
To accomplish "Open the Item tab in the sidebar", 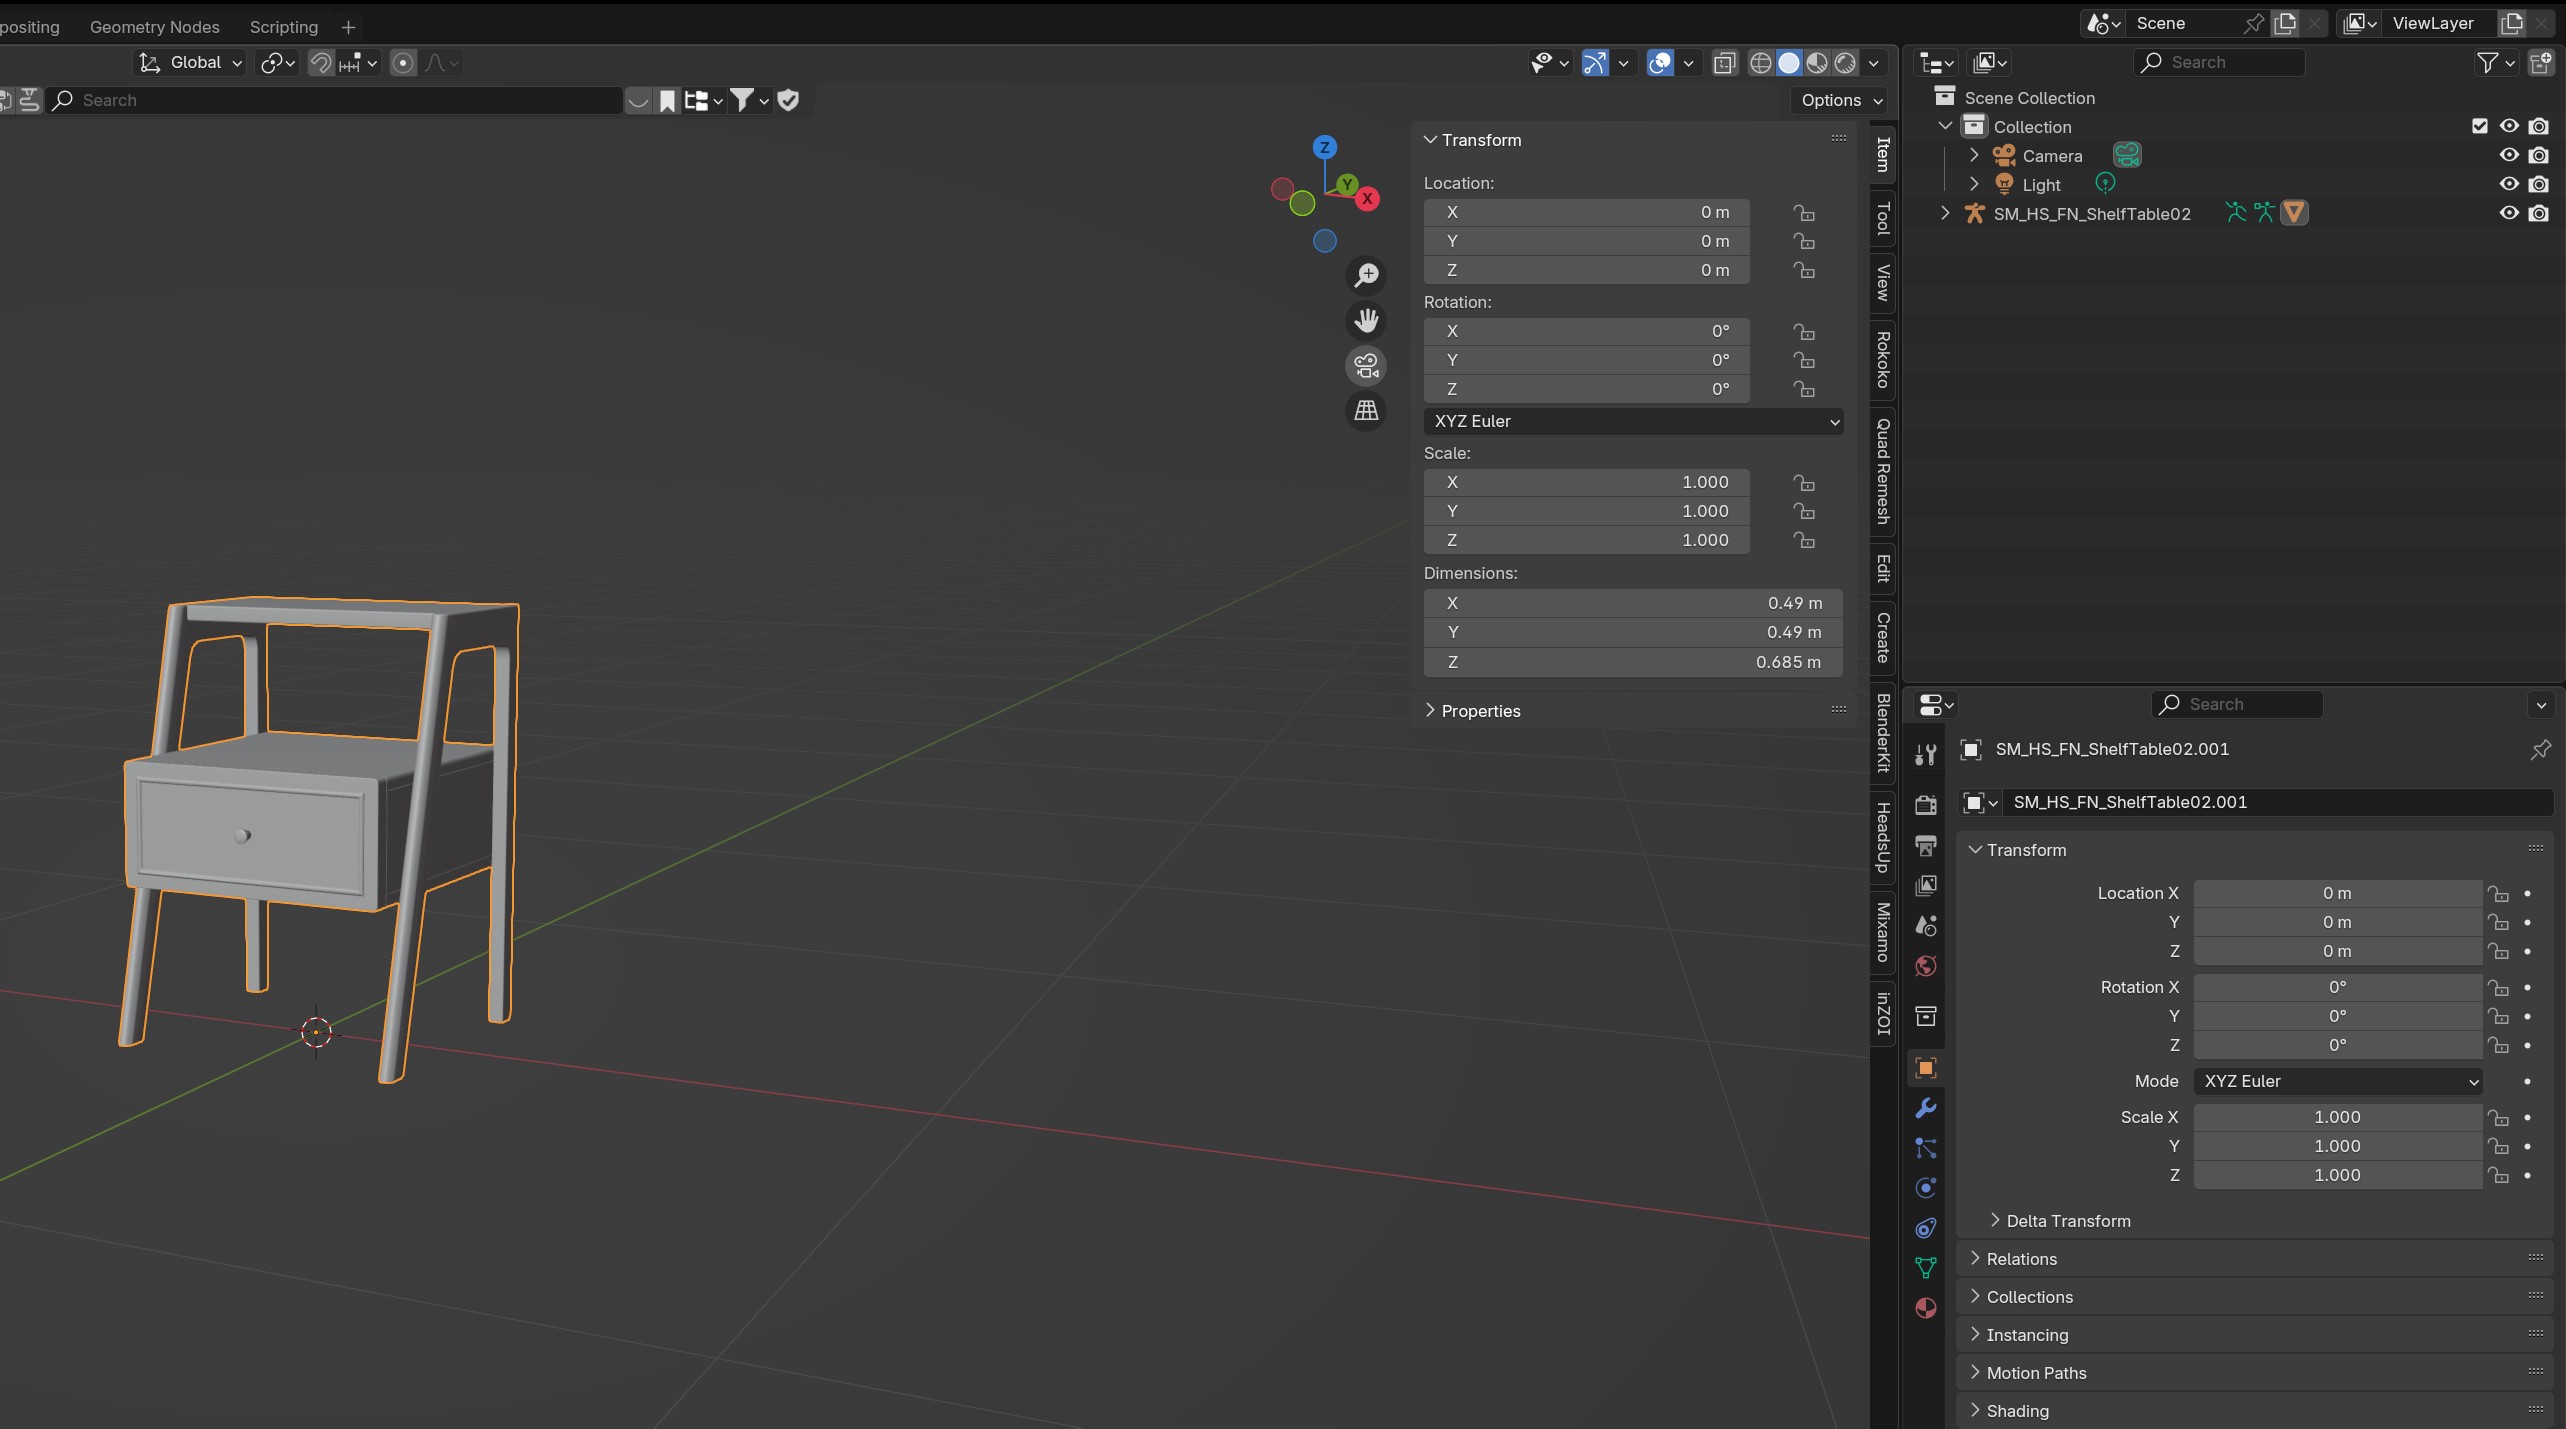I will coord(1883,154).
